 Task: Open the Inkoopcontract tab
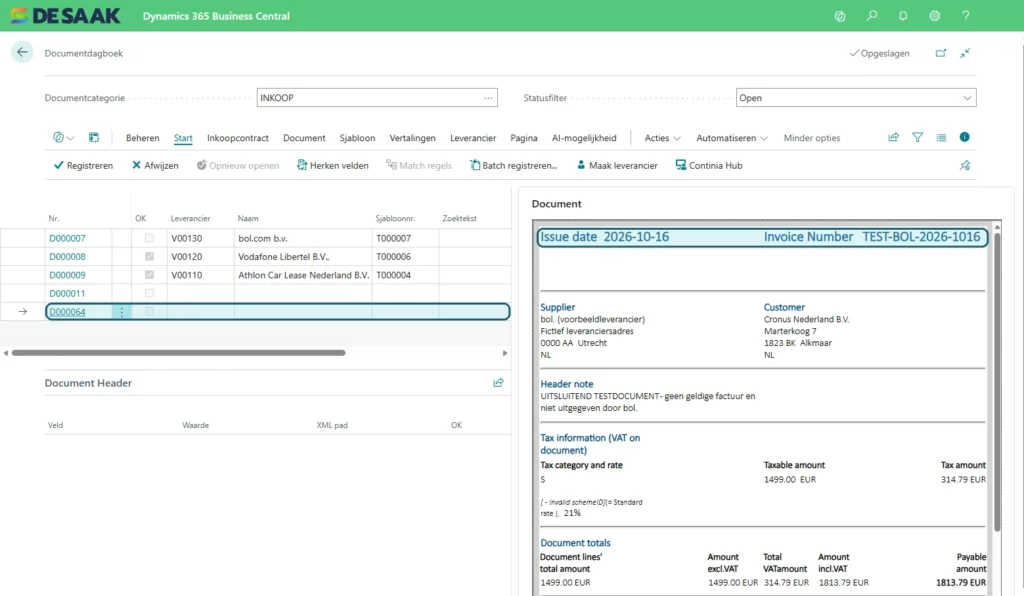point(238,138)
